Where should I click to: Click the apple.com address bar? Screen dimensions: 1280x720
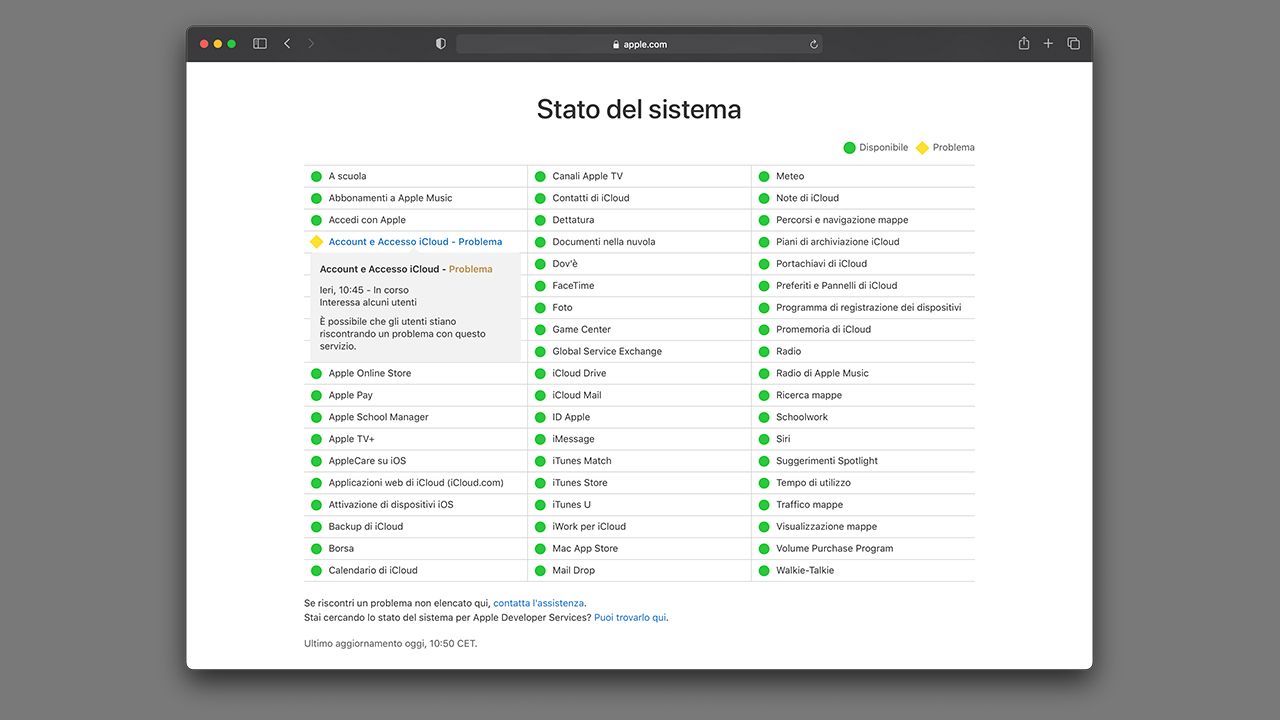point(638,44)
